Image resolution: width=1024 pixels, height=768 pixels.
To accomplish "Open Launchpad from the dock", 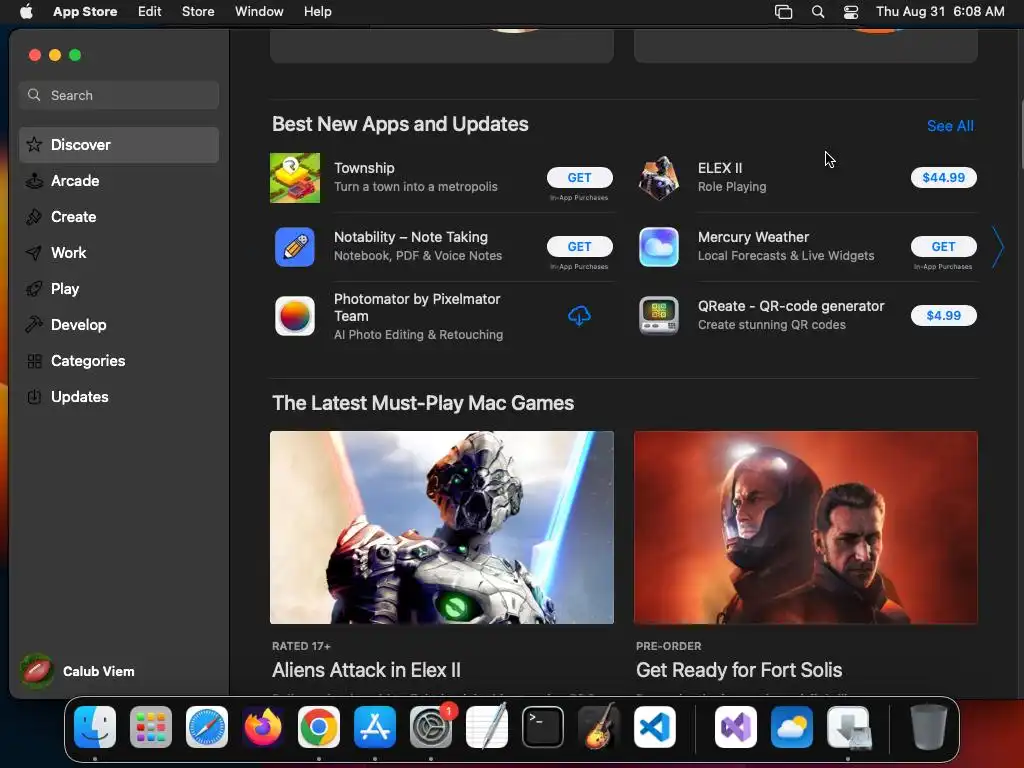I will (x=151, y=727).
